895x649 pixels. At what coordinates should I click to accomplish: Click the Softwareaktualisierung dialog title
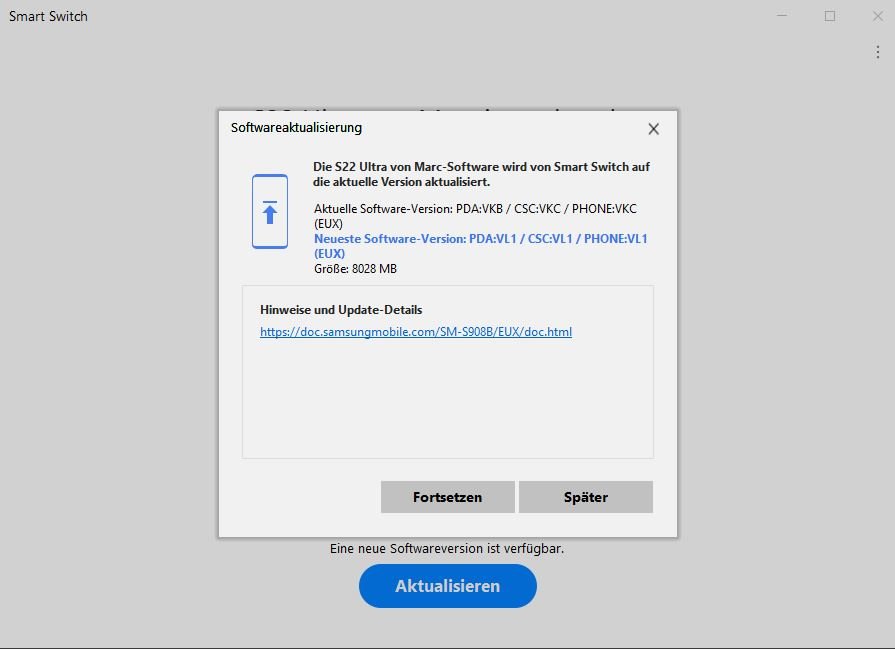tap(296, 128)
